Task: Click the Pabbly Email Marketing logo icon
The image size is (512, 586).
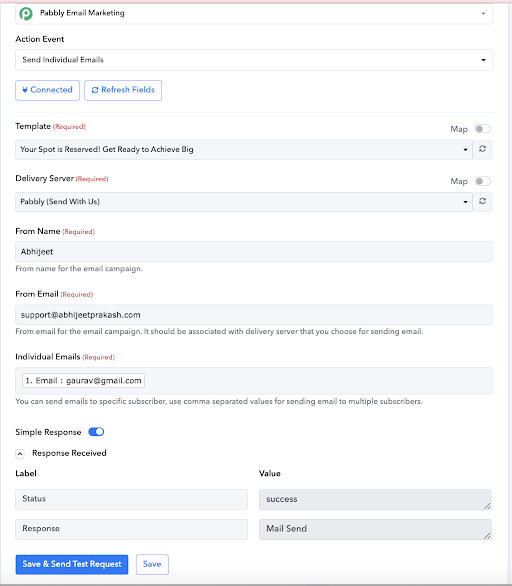Action: 26,13
